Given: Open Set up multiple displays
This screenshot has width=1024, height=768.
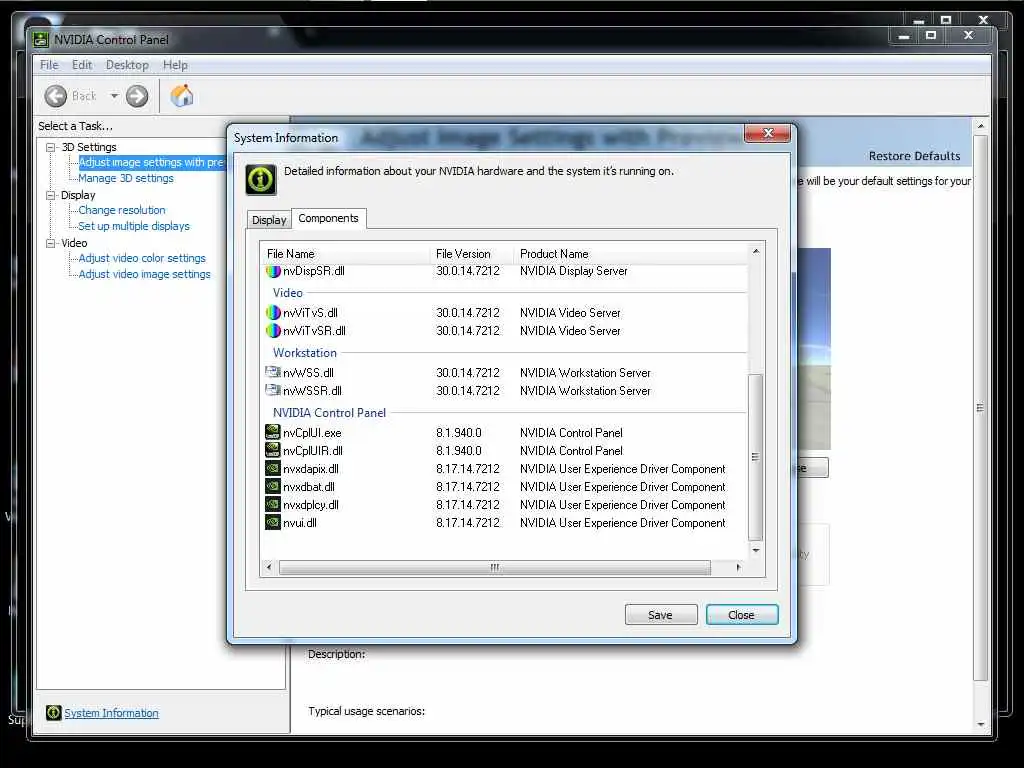Looking at the screenshot, I should coord(134,226).
